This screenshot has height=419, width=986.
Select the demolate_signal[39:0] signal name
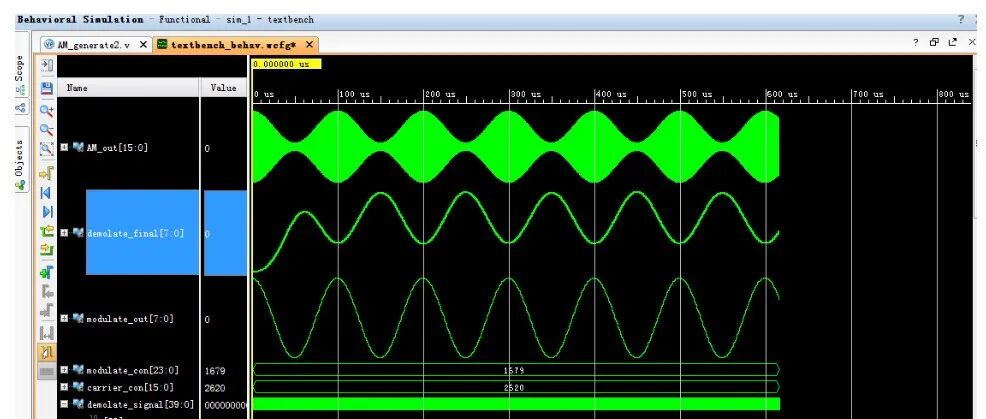pos(140,405)
